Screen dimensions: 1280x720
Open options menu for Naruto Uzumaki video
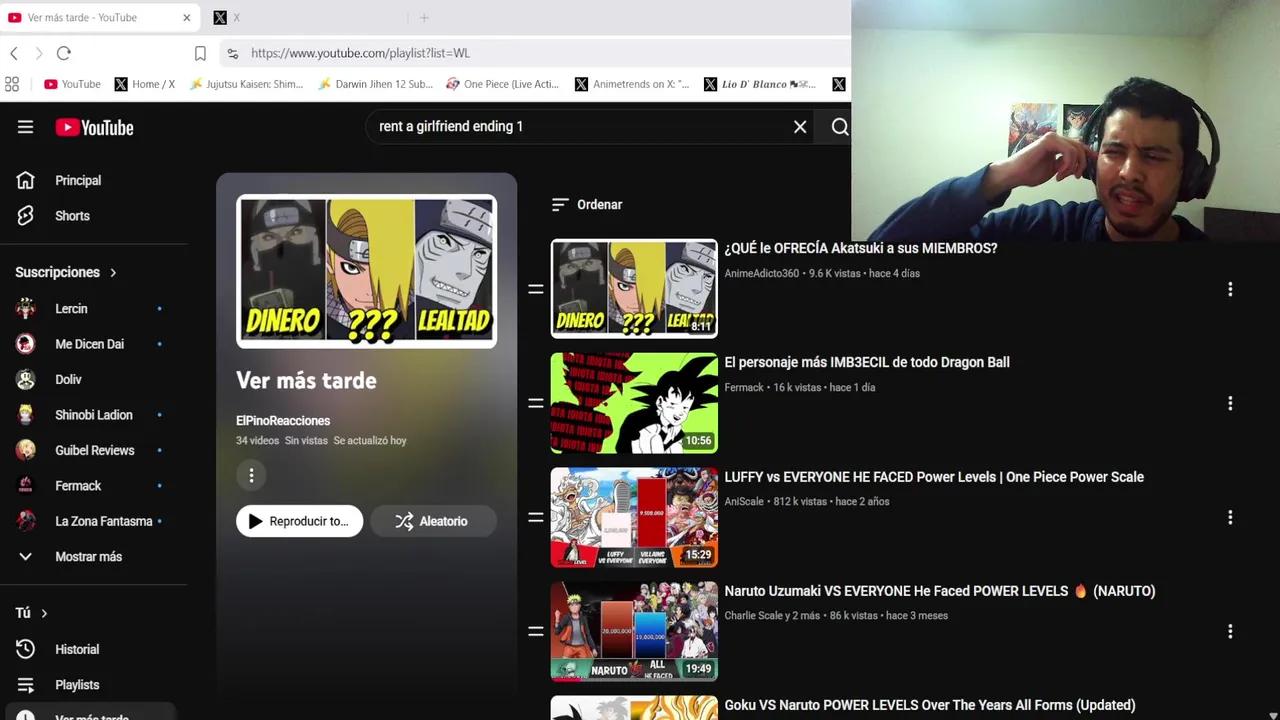pos(1230,631)
